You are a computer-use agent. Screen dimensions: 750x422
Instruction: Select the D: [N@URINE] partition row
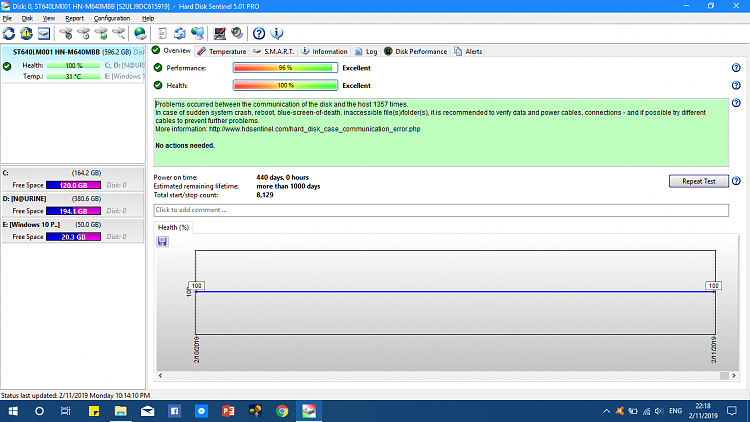(73, 205)
